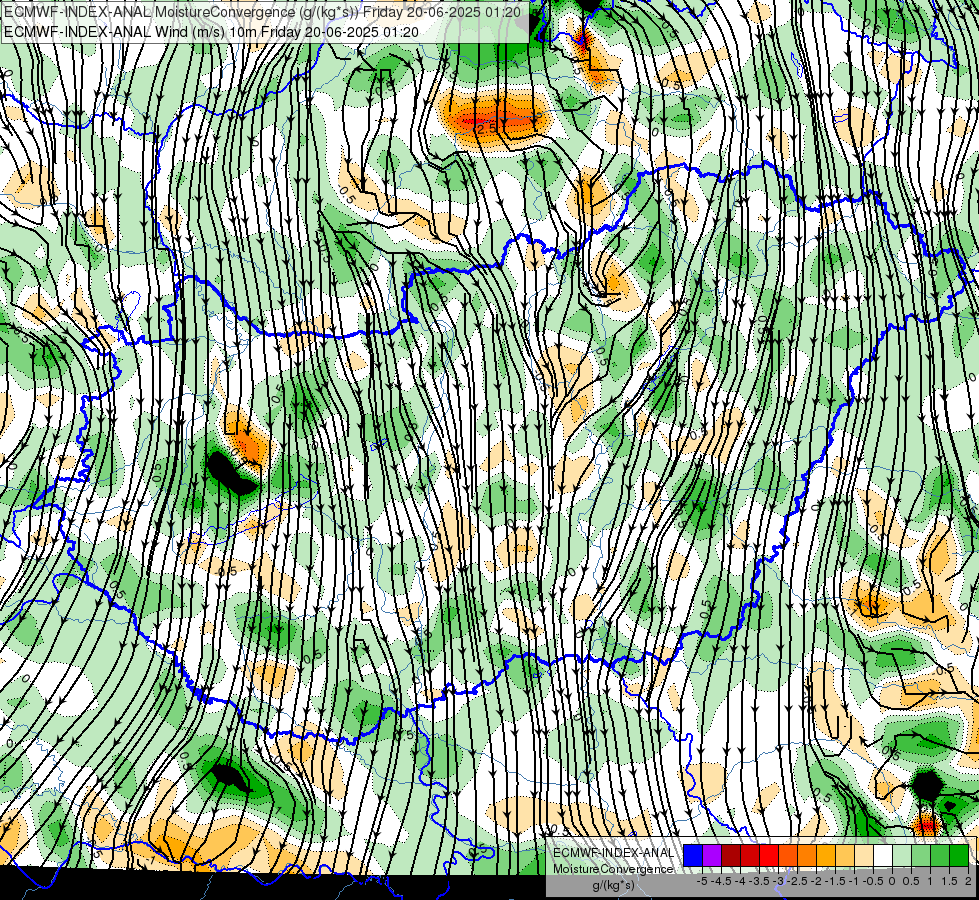Click the -1.5 value on the legend scale
This screenshot has height=900, width=979.
pos(835,881)
